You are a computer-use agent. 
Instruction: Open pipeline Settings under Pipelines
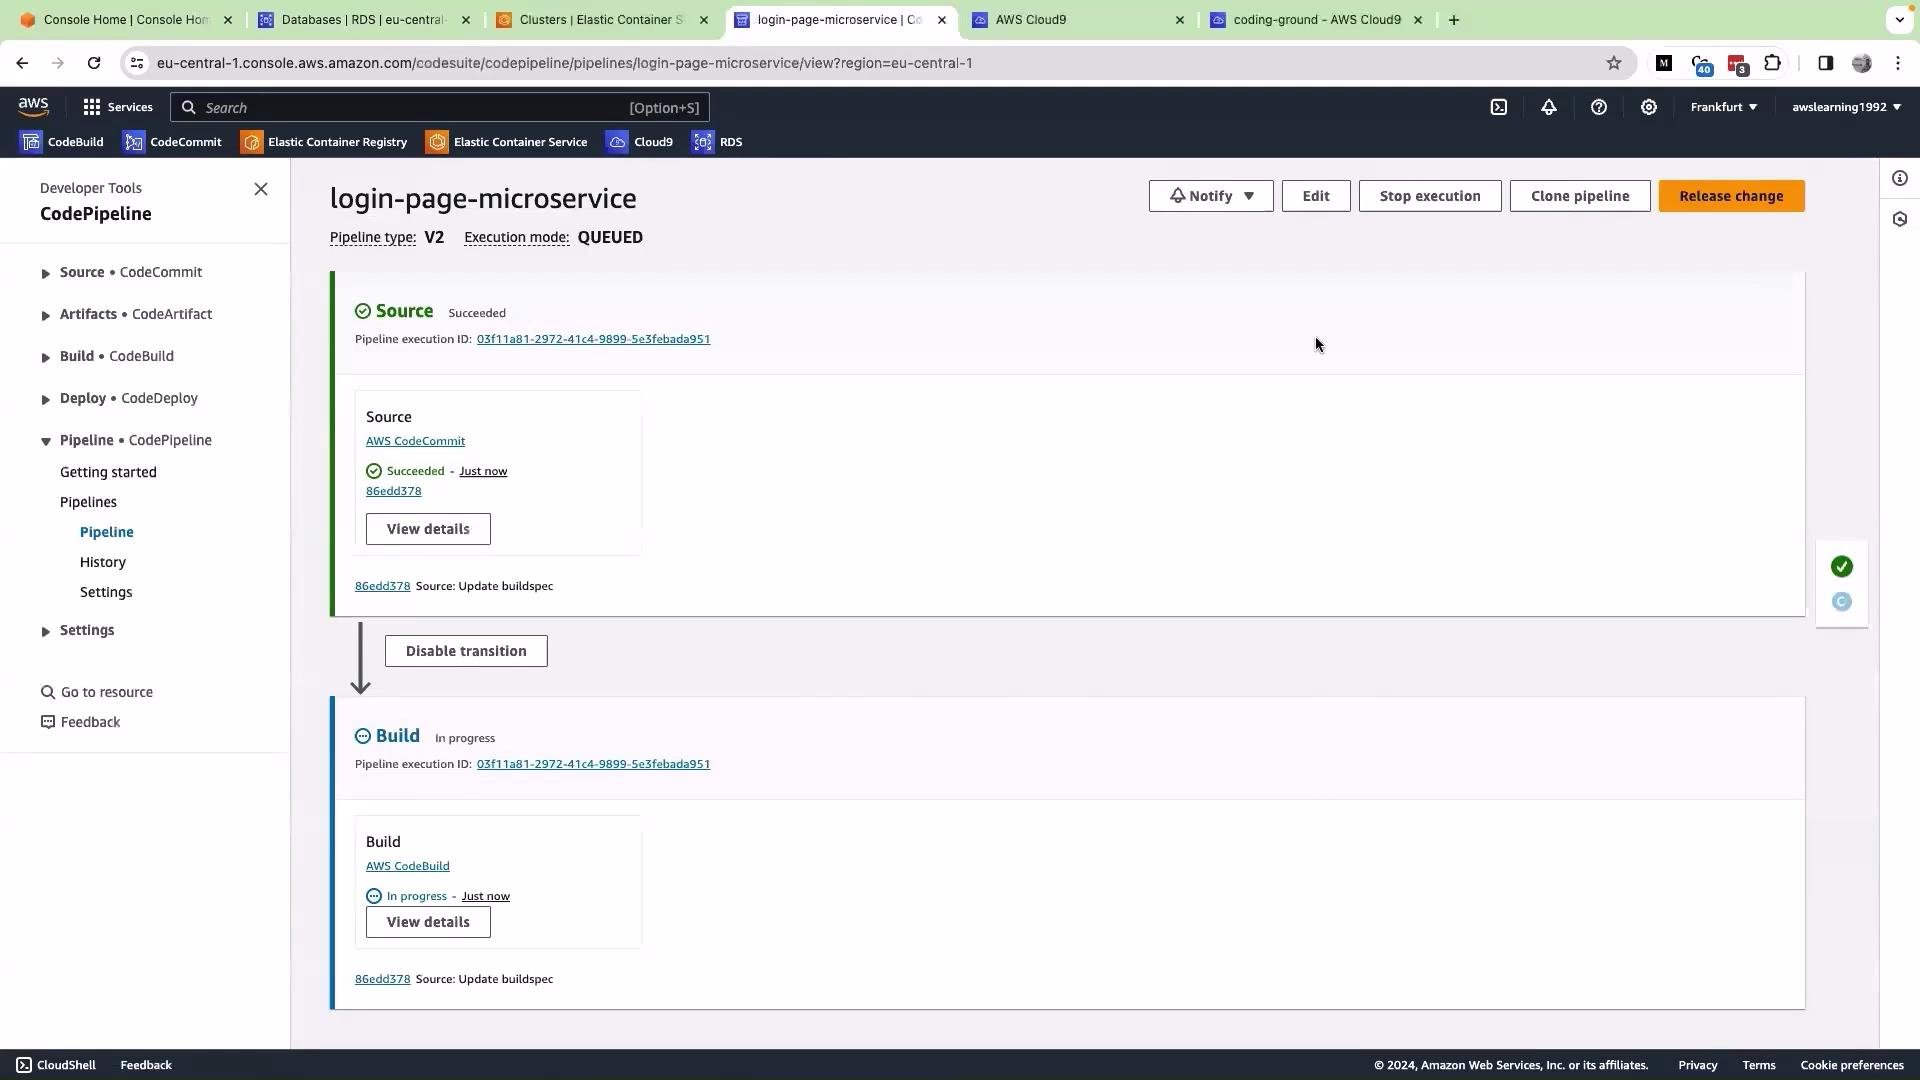(x=106, y=592)
